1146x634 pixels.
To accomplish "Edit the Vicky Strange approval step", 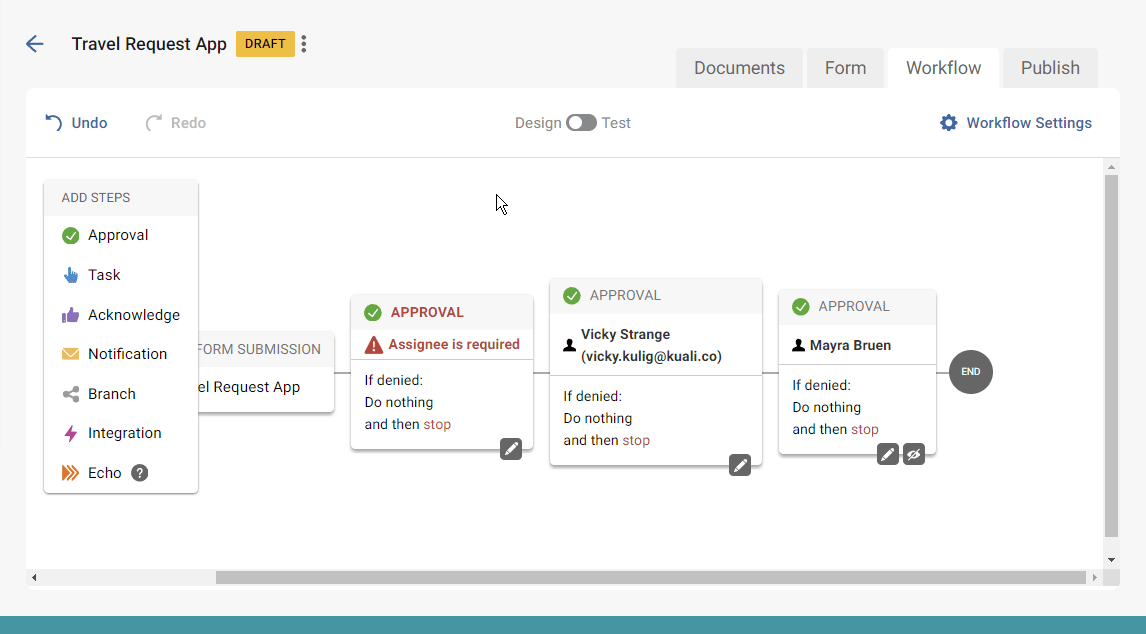I will pos(740,465).
